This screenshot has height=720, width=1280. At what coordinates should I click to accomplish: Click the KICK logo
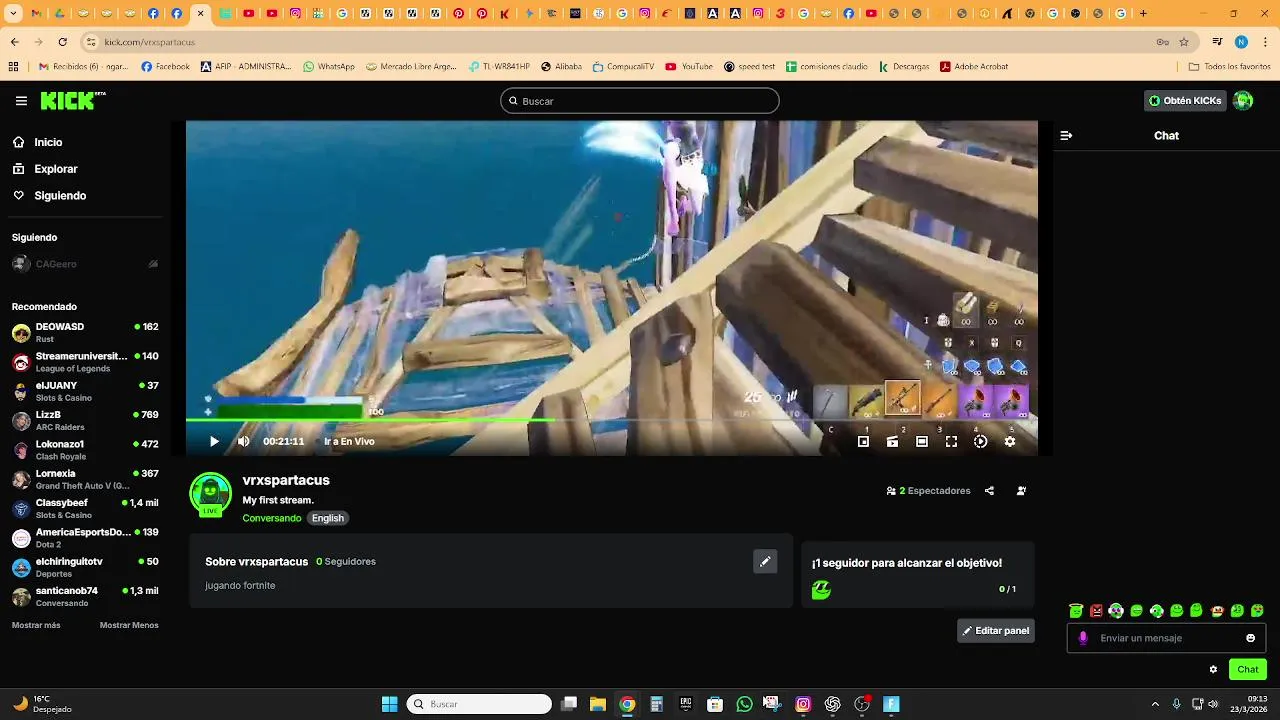[x=72, y=100]
